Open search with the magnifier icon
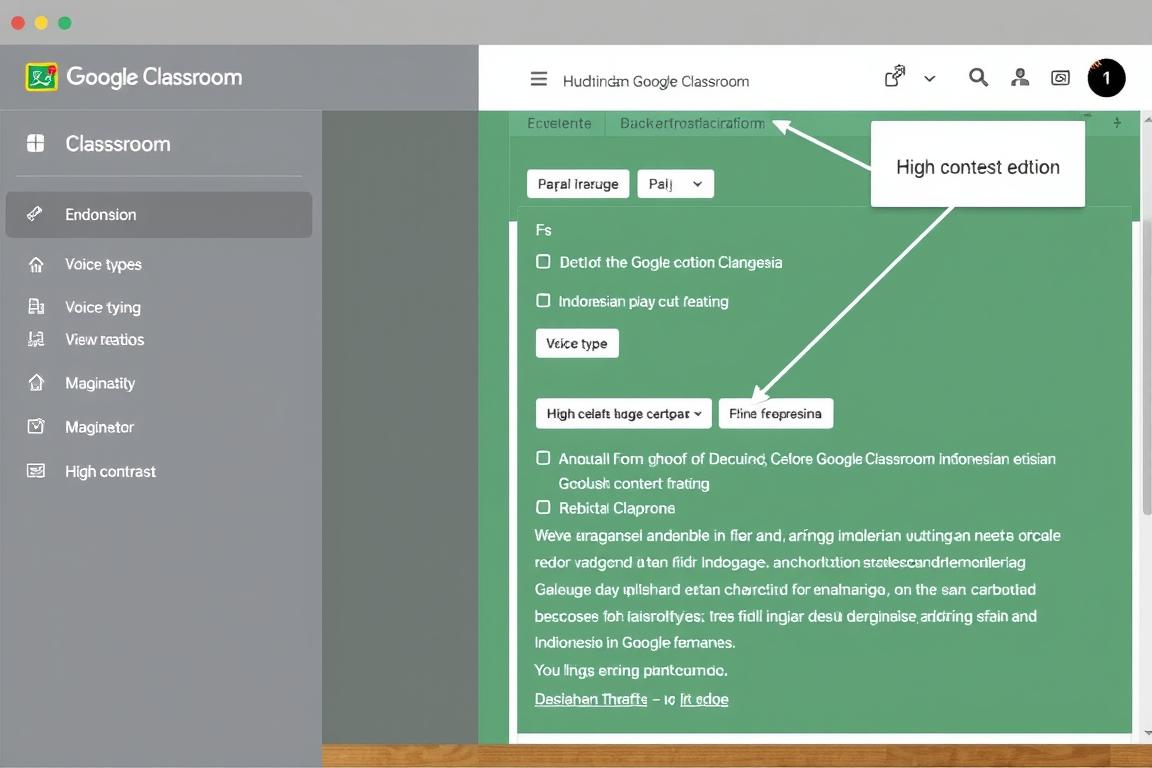1152x768 pixels. click(x=978, y=77)
